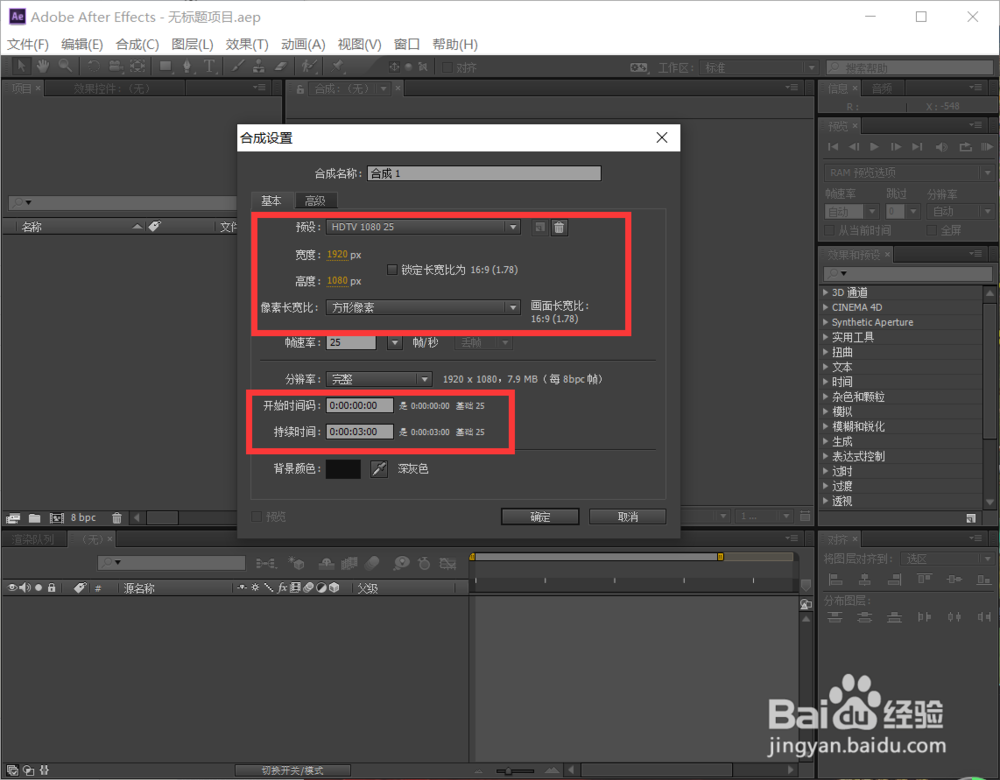1000x780 pixels.
Task: Click the 确定 button
Action: tap(540, 517)
